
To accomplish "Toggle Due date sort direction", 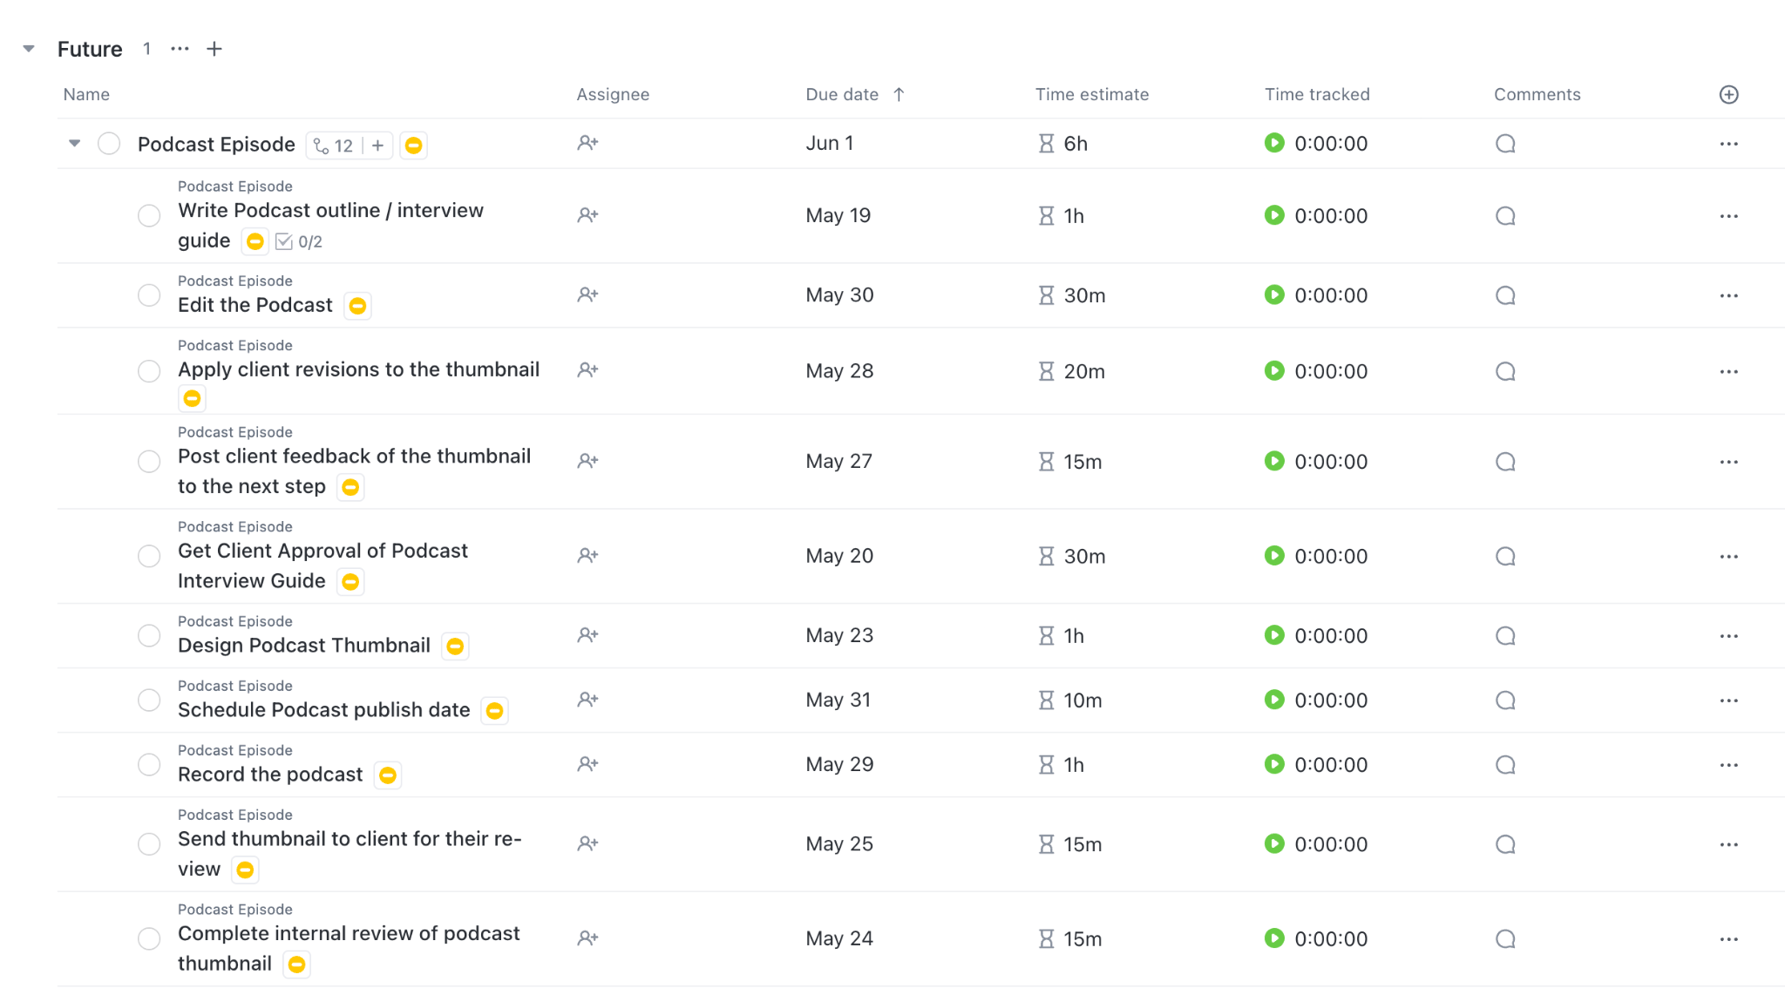I will tap(898, 94).
